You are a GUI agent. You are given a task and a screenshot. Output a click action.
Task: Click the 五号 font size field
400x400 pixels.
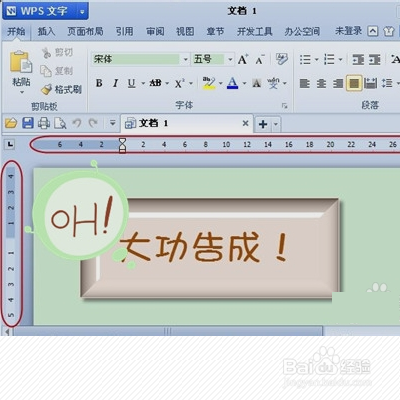pos(209,59)
